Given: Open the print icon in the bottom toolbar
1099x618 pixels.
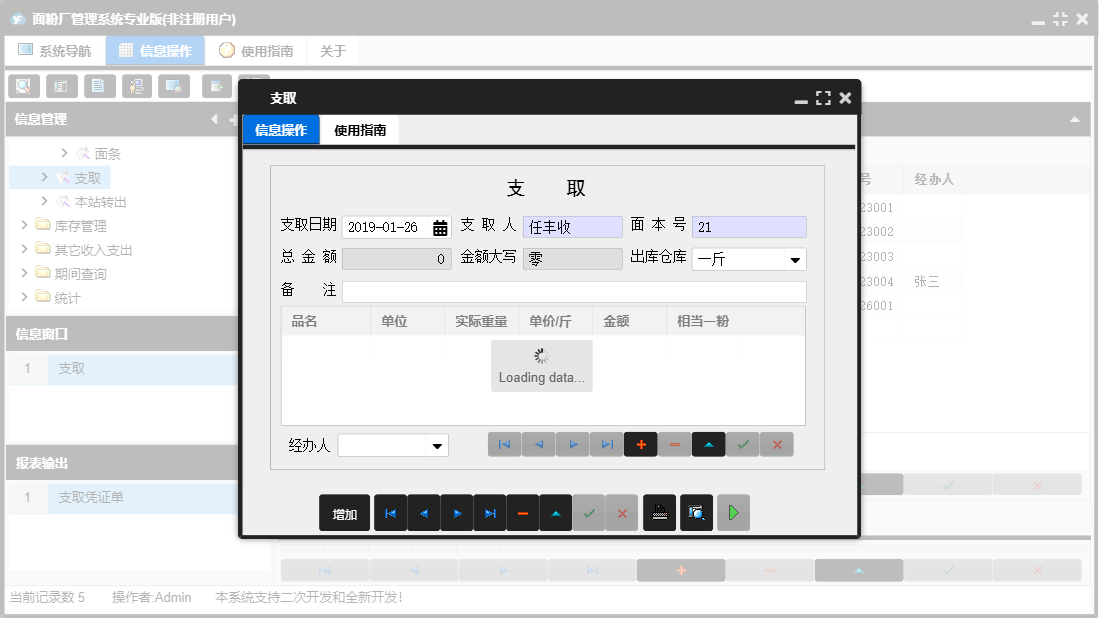Looking at the screenshot, I should [x=659, y=512].
